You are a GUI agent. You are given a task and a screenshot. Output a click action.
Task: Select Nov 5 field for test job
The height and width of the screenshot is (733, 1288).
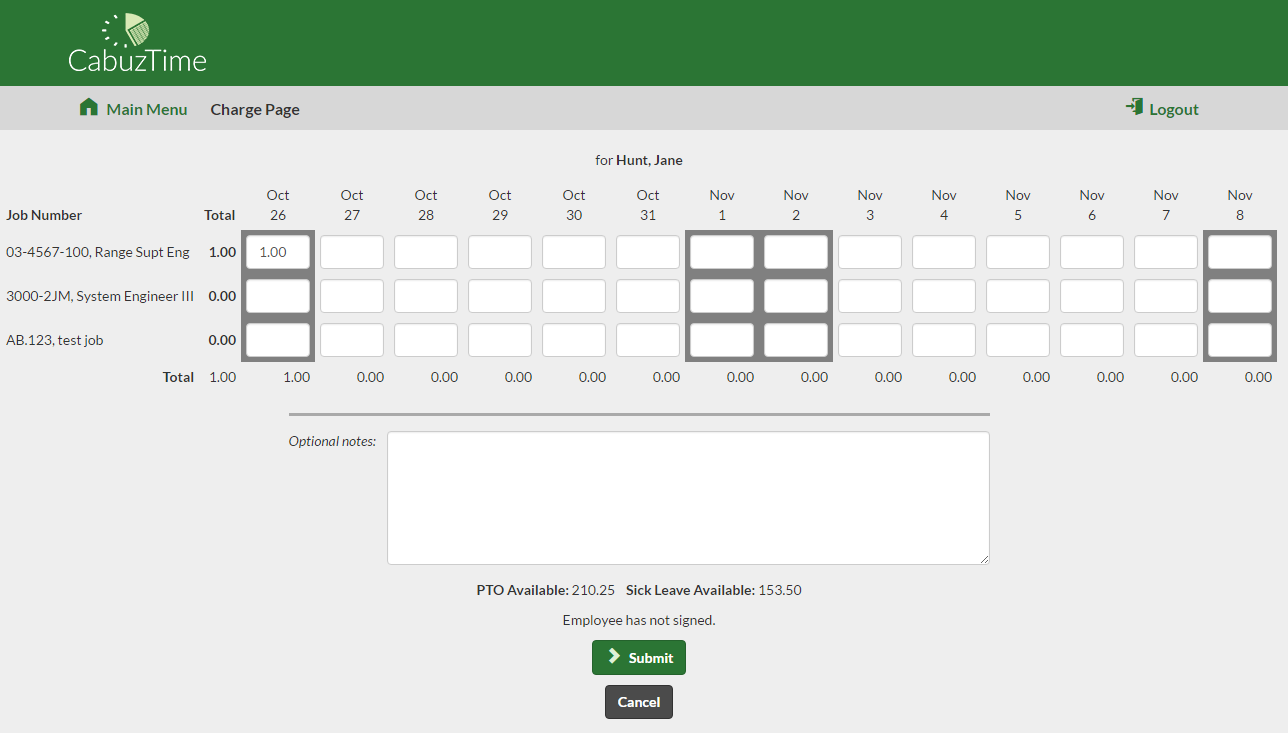pyautogui.click(x=1018, y=340)
